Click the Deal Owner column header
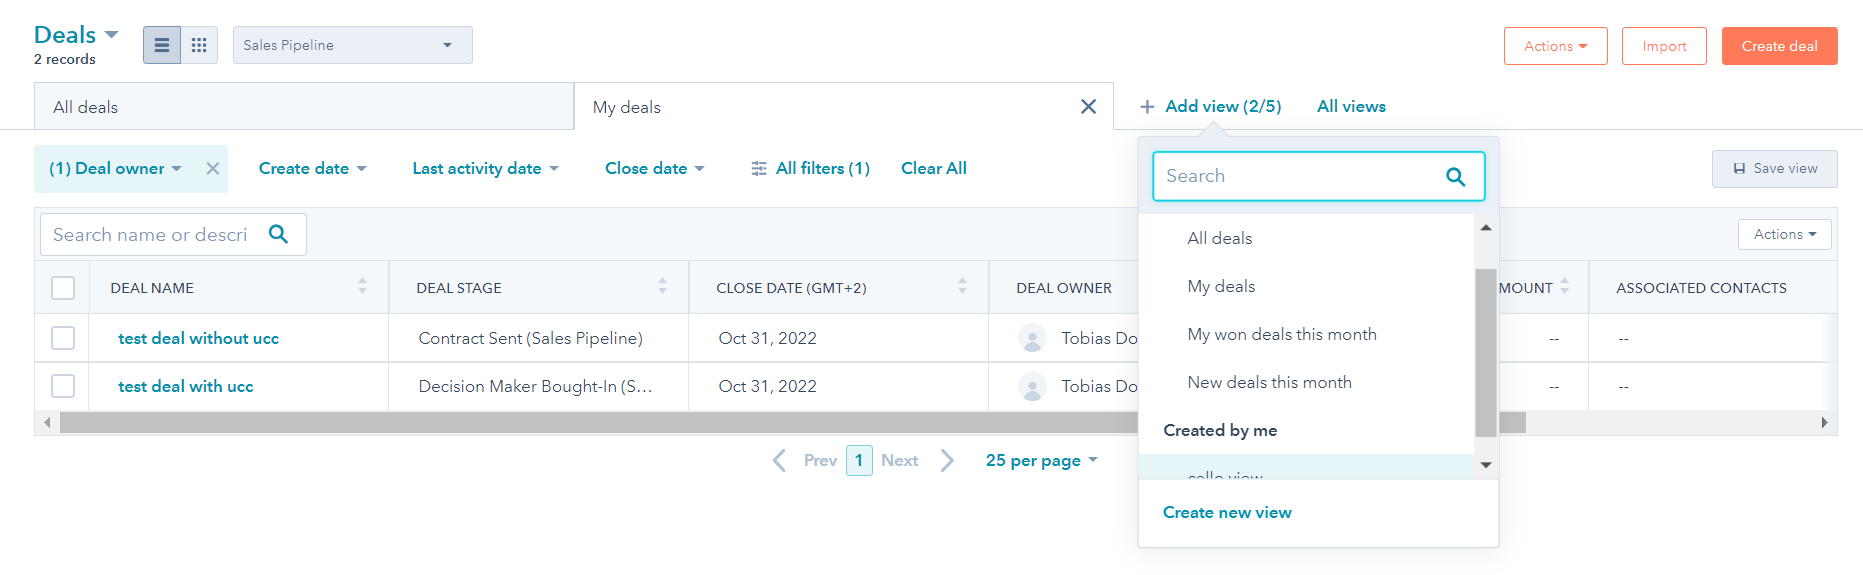The width and height of the screenshot is (1863, 575). (1064, 288)
